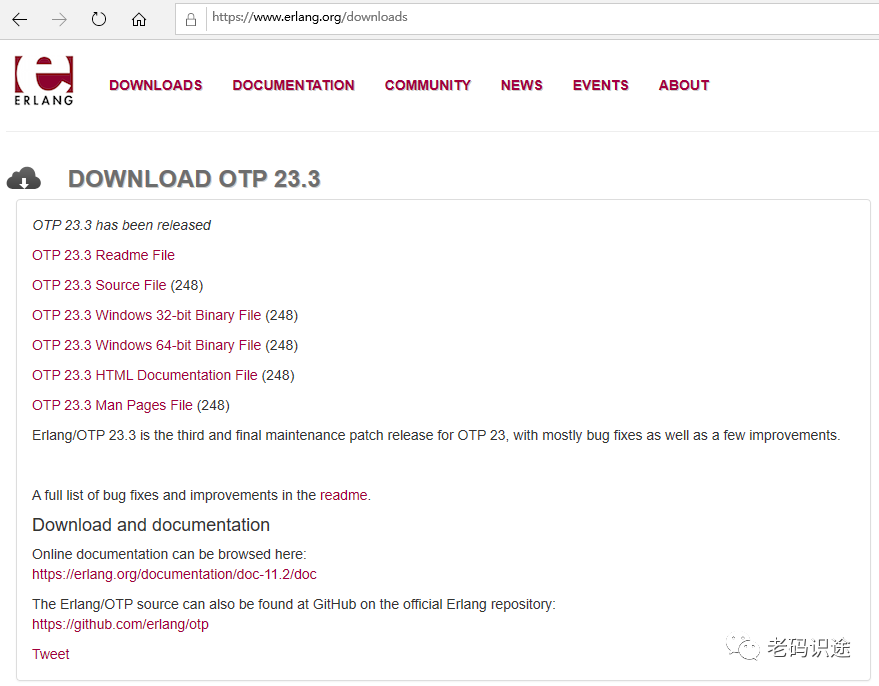879x686 pixels.
Task: Click the sentence about the GitHub Erlang repository
Action: 294,604
